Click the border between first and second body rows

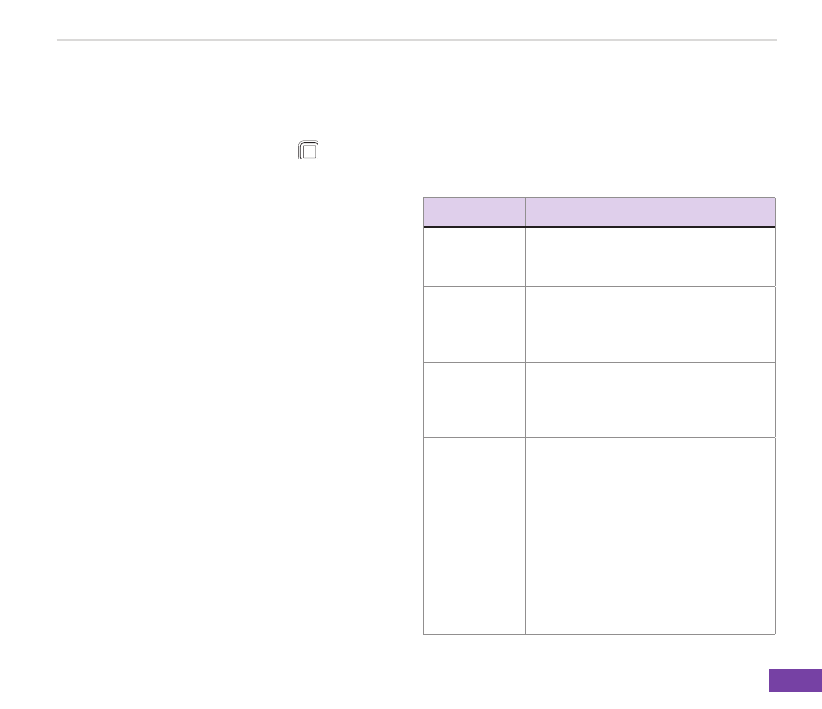coord(599,287)
